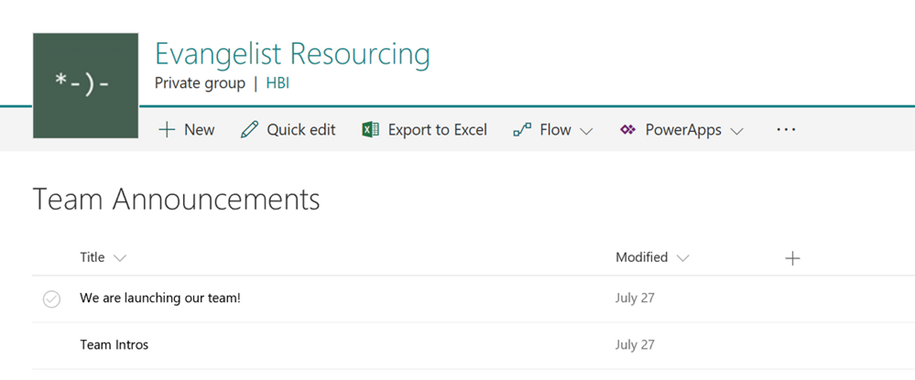Screen dimensions: 915x380
Task: Click the purple PowerApps icon
Action: (x=627, y=130)
